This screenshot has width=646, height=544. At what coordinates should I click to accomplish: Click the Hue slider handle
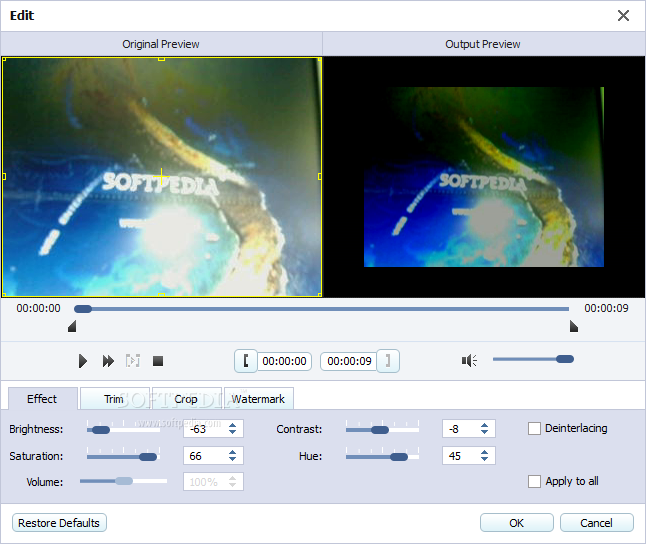(399, 457)
